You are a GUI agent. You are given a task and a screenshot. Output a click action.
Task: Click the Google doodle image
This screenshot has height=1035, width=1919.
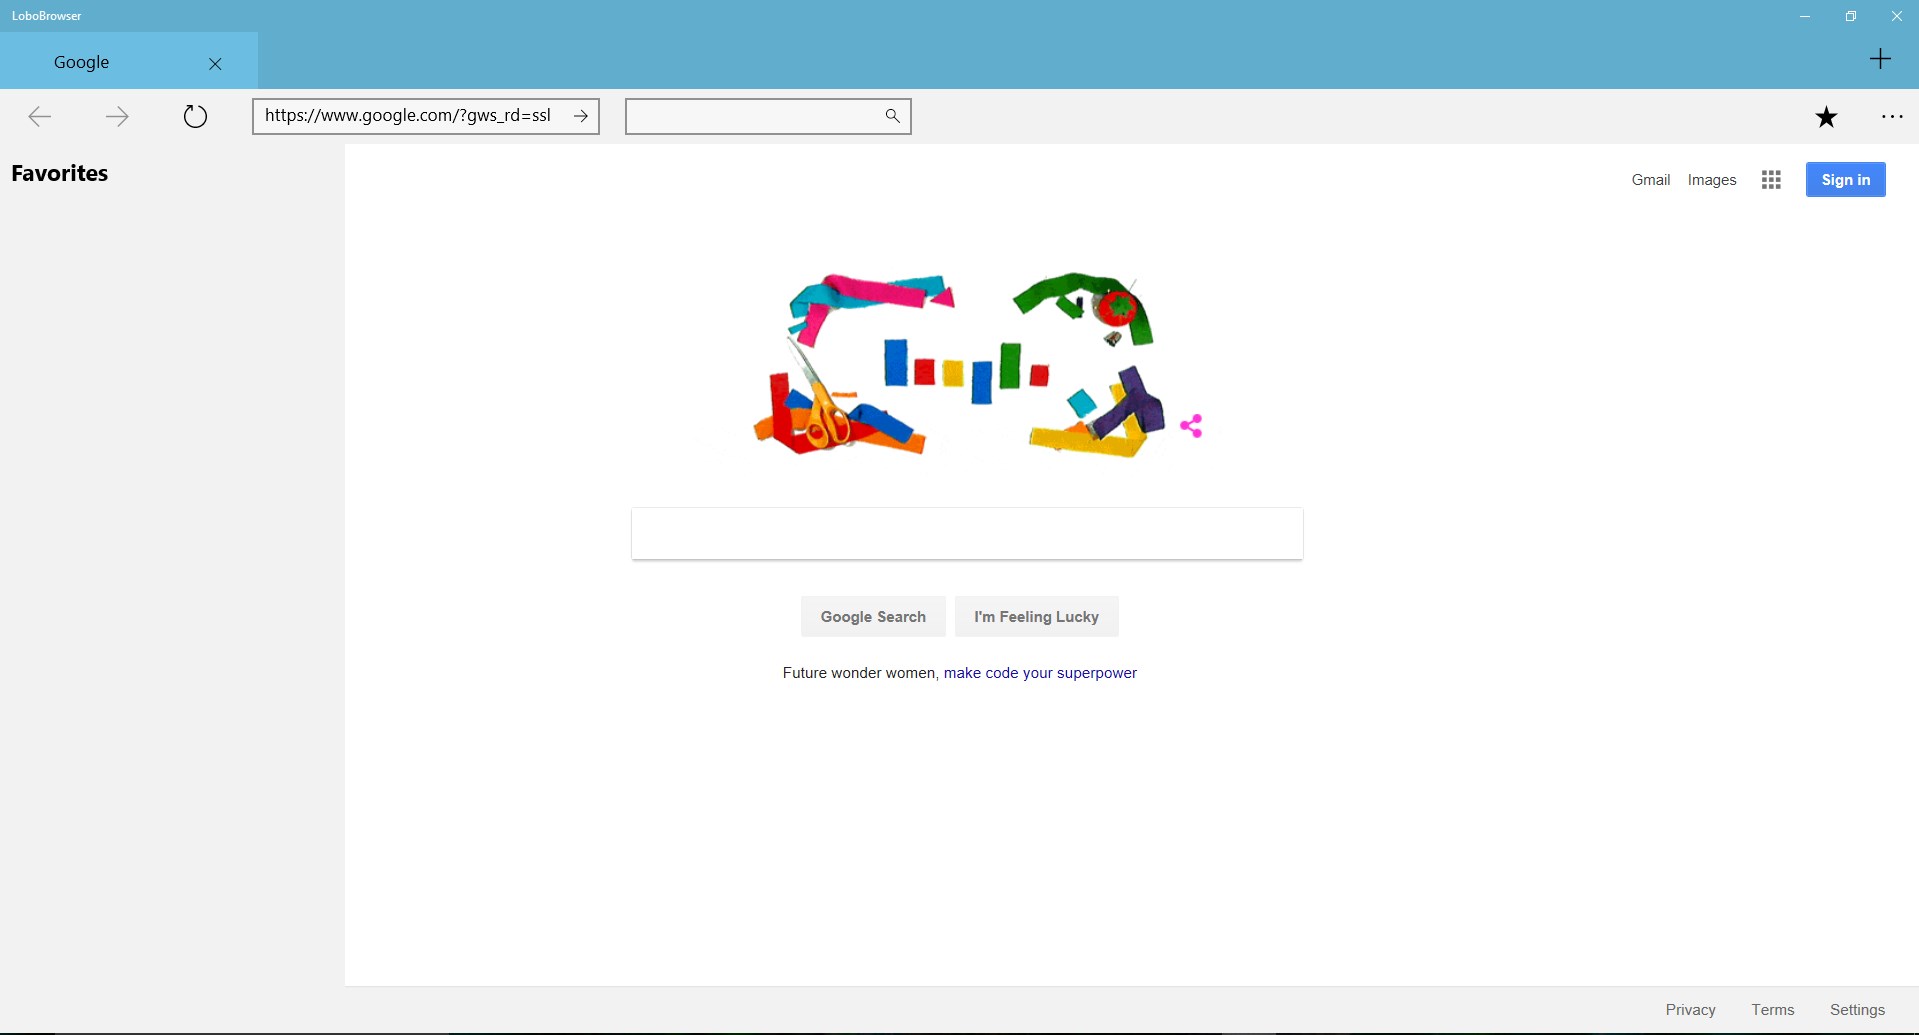959,365
